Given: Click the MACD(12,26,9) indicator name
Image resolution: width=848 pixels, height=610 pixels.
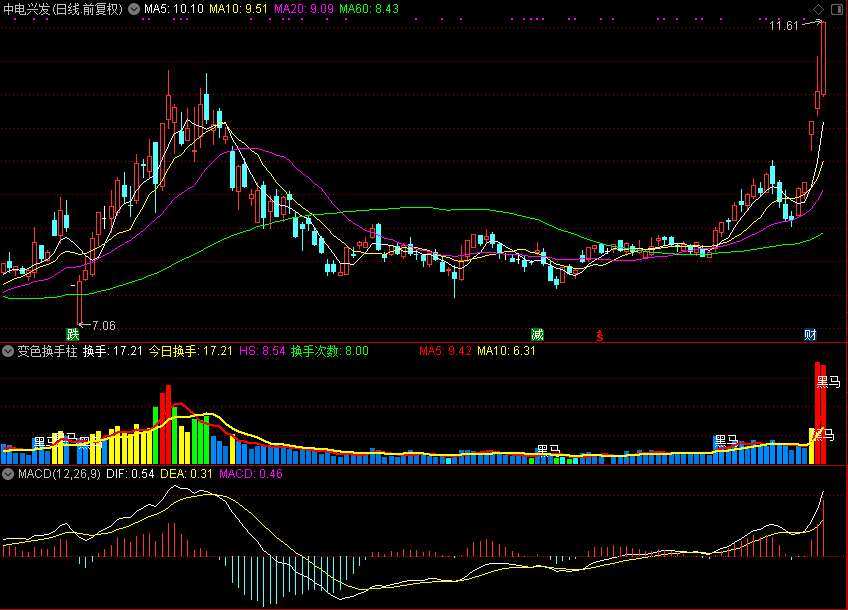Looking at the screenshot, I should (59, 474).
